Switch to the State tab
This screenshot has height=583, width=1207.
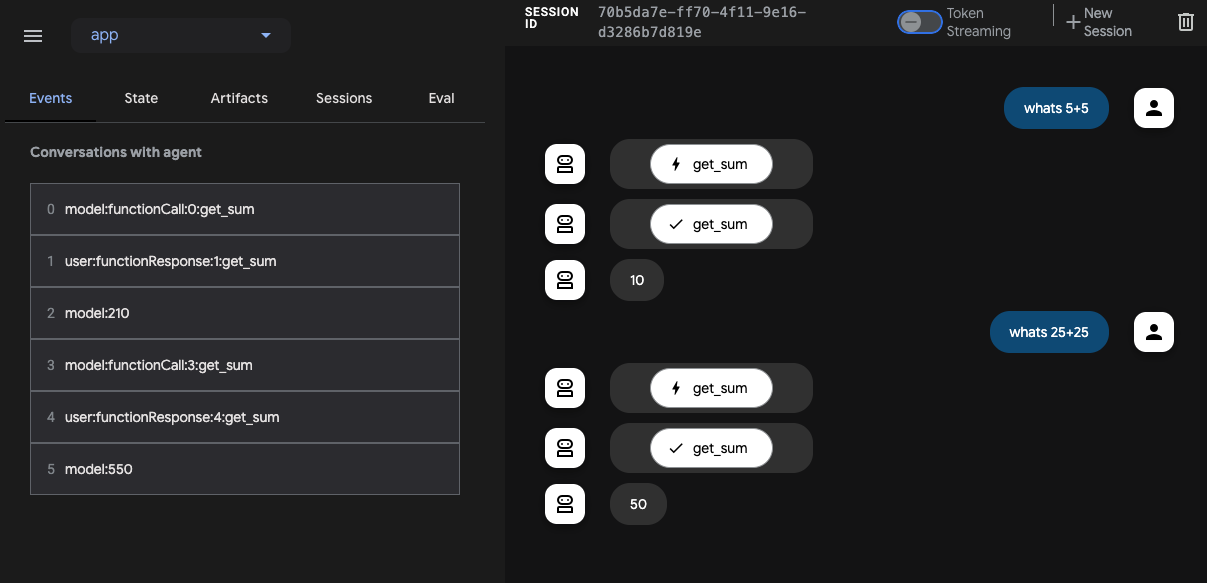point(141,98)
